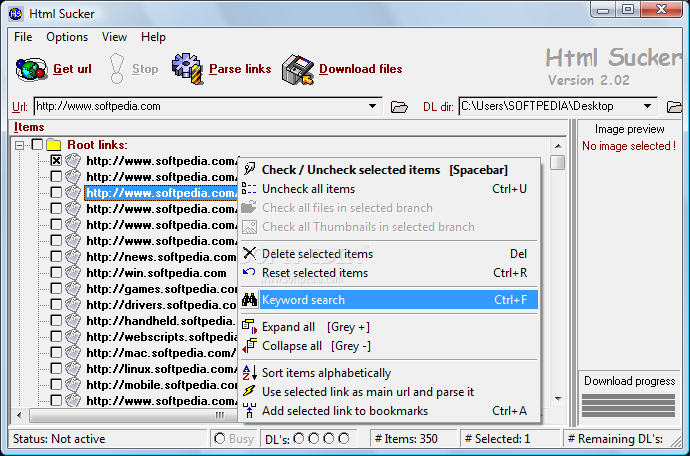
Task: Click the lightning bolt icon for main url
Action: coord(249,391)
